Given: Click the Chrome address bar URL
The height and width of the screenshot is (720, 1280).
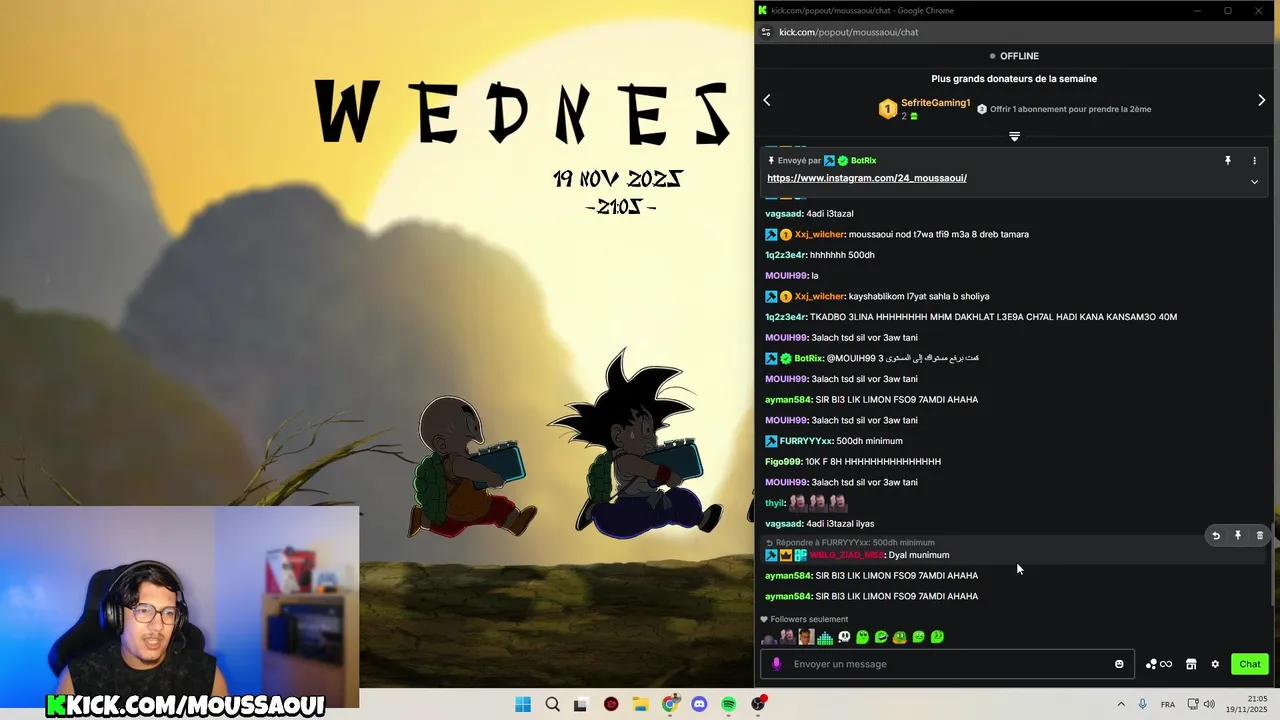Looking at the screenshot, I should [x=848, y=32].
